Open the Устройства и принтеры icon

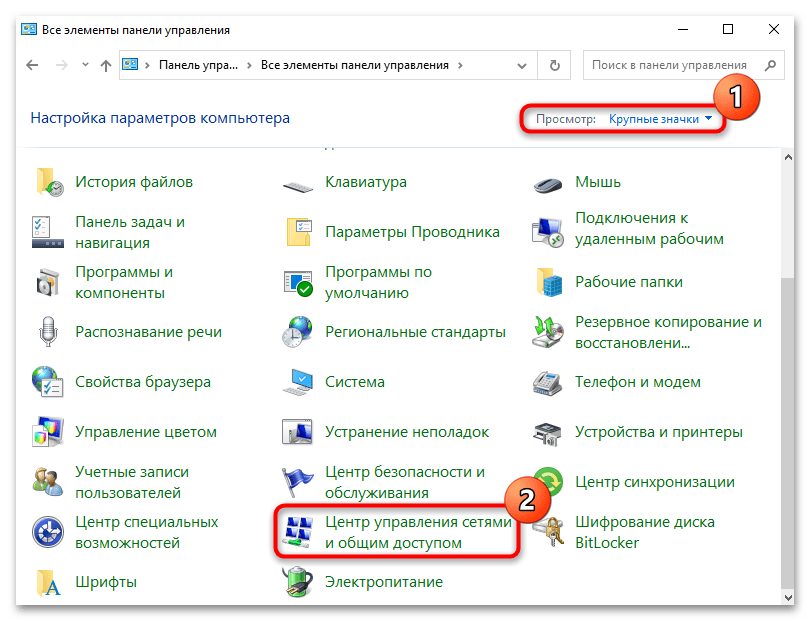[548, 433]
